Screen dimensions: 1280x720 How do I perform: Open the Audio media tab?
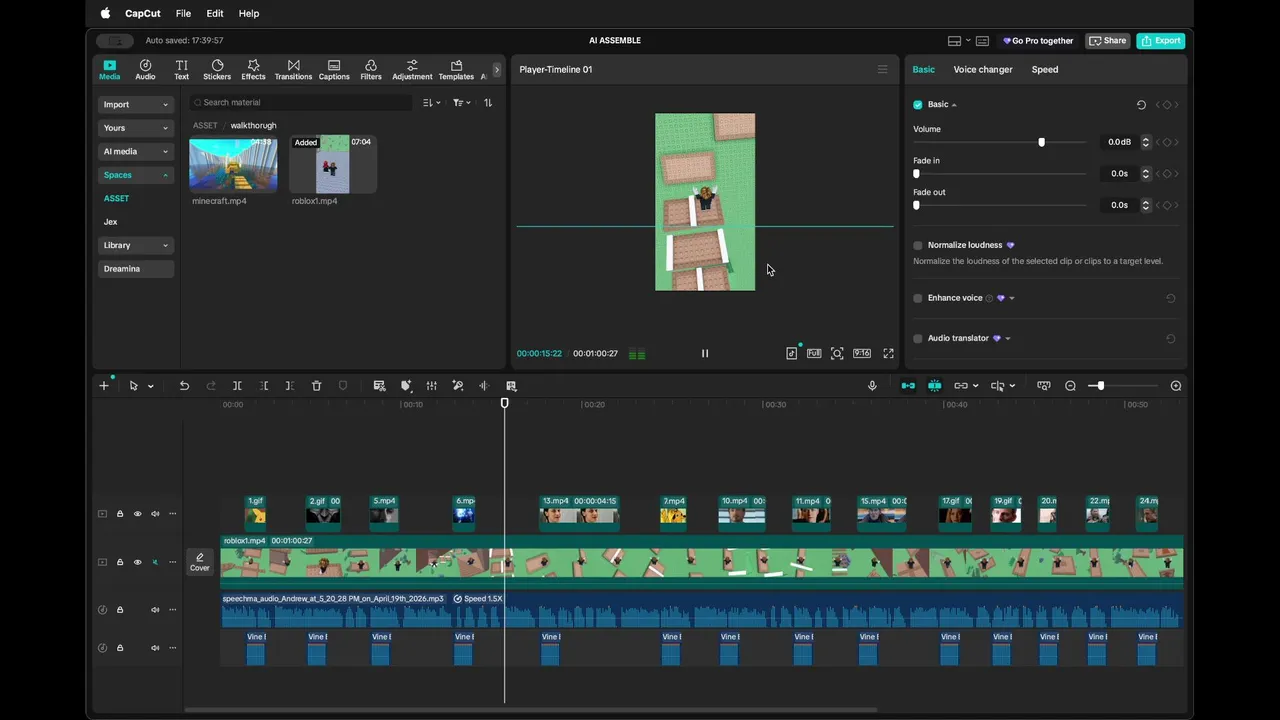tap(145, 69)
